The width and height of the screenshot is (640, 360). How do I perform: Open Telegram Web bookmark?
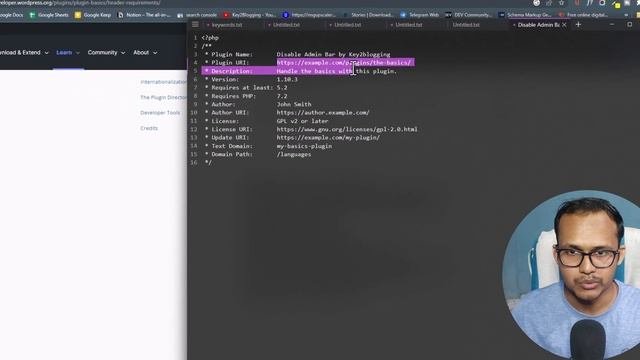(419, 15)
